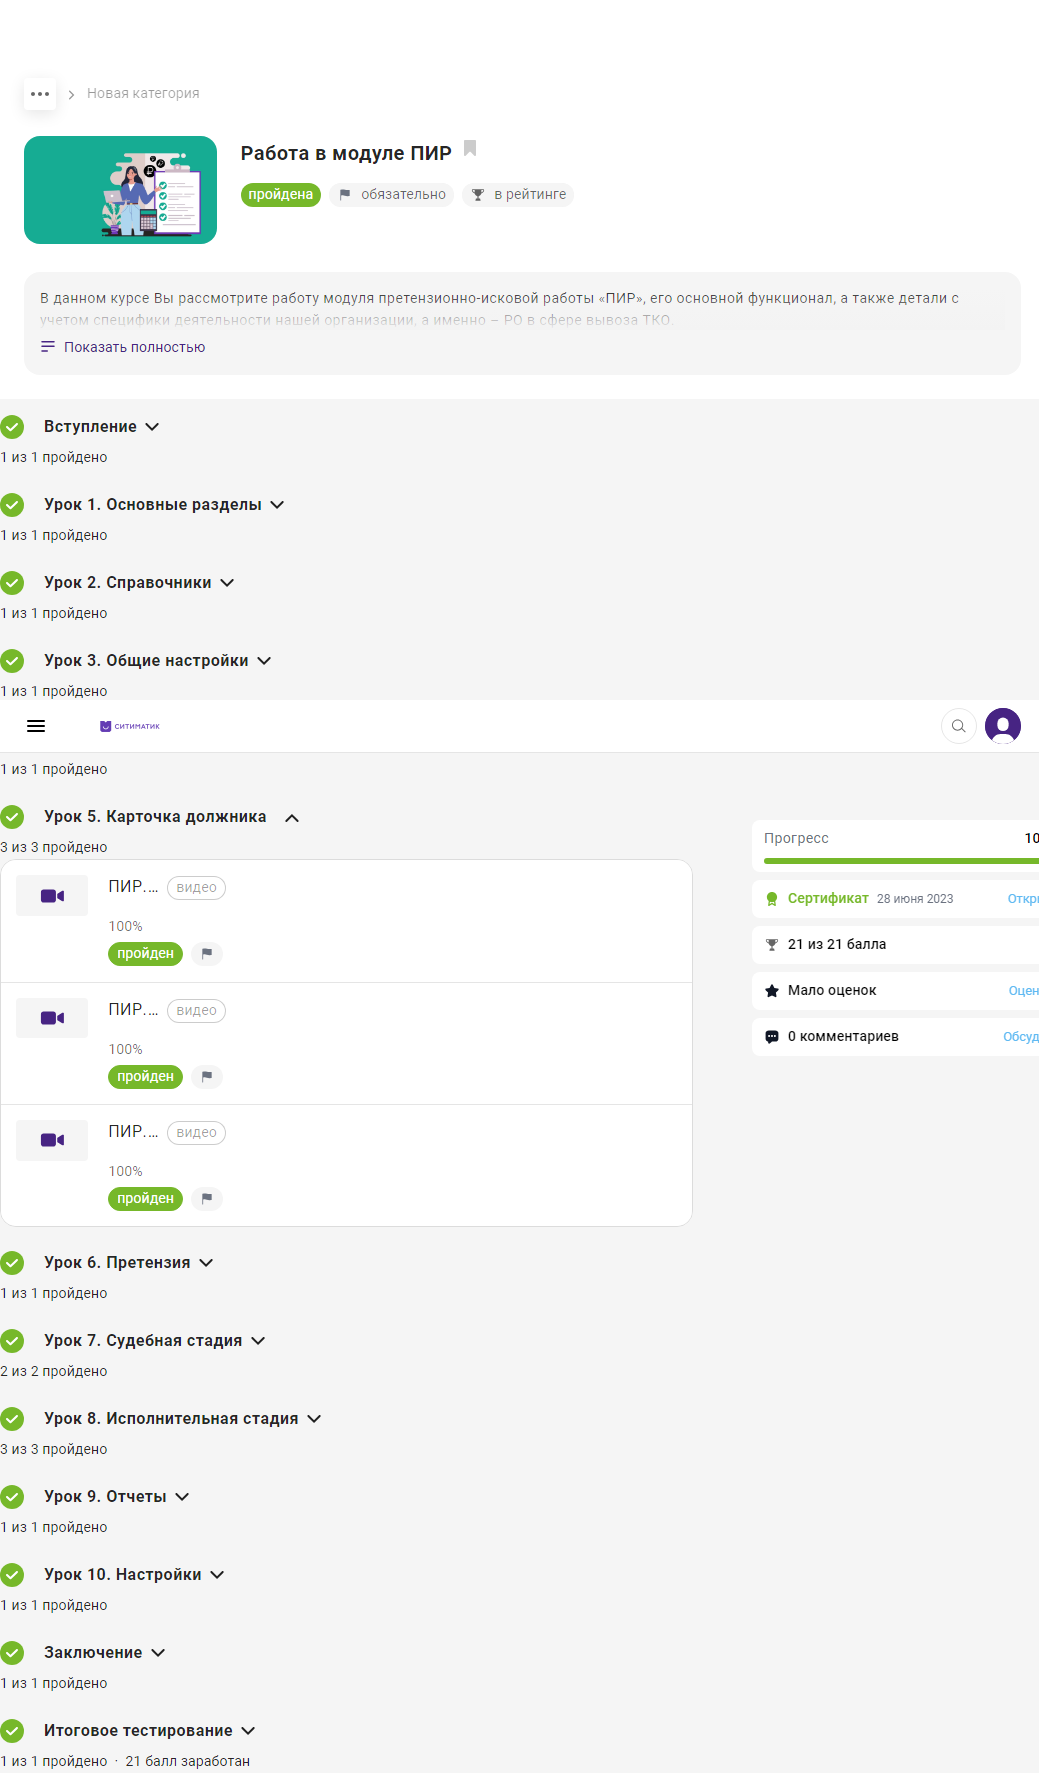Screen dimensions: 1039x1783
Task: Click the search magnifier icon
Action: [958, 726]
